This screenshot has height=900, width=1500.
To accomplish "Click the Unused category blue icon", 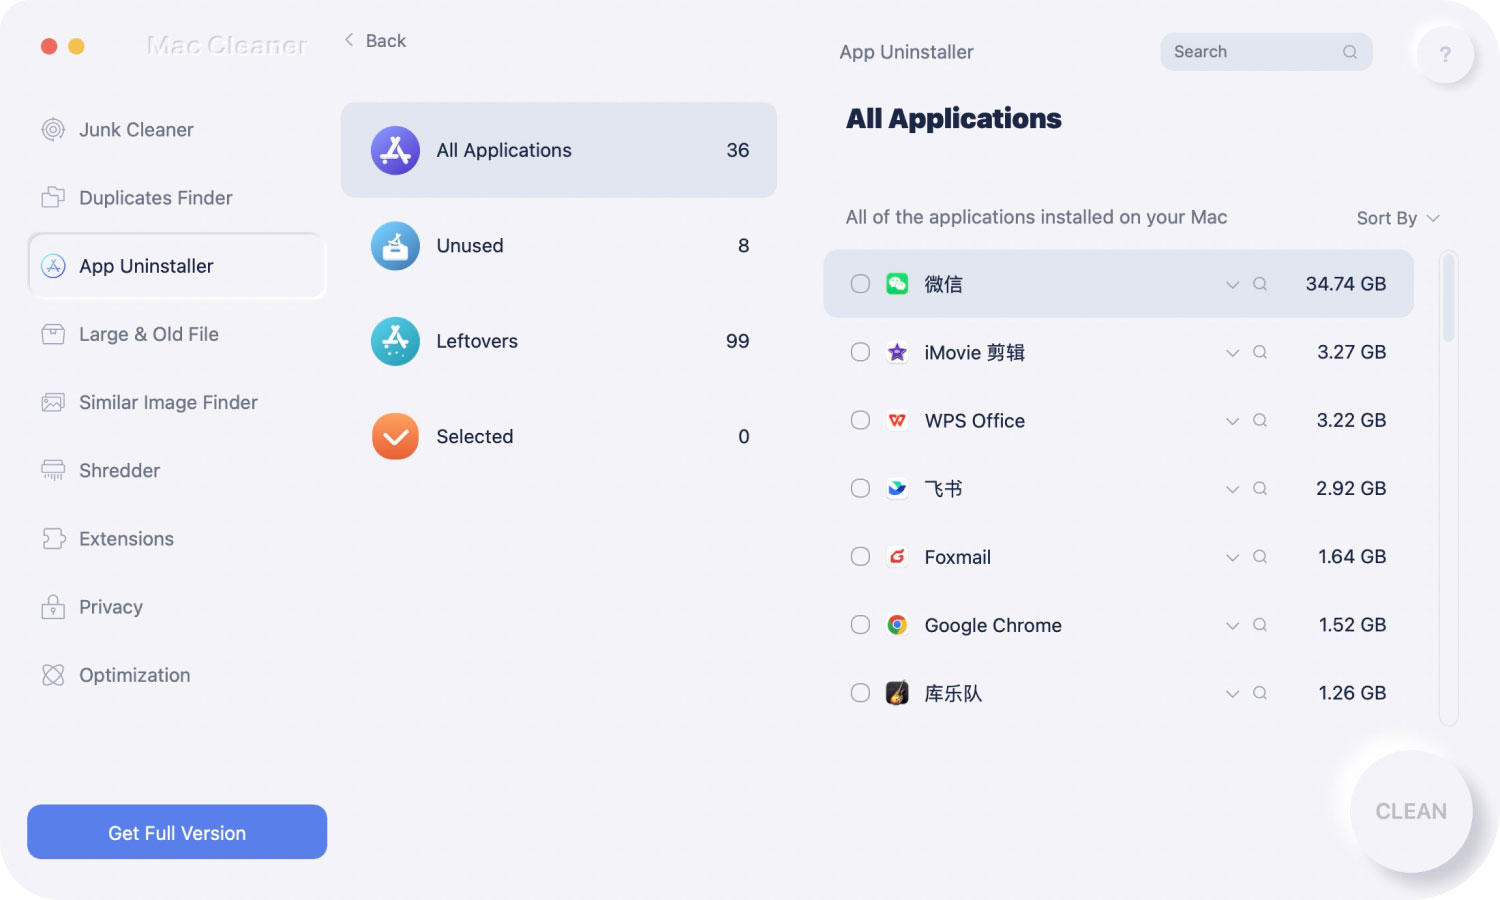I will (x=395, y=246).
